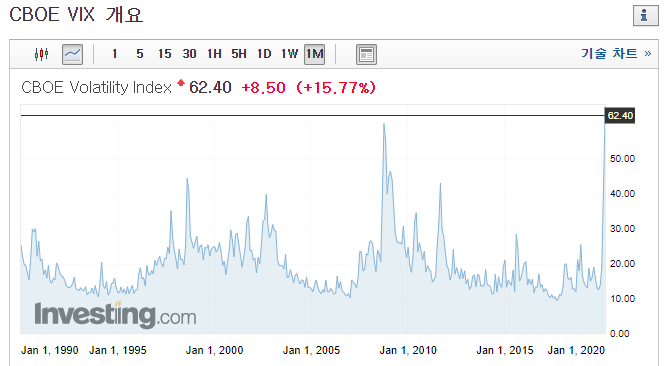The width and height of the screenshot is (668, 366).
Task: Switch to candlestick chart type
Action: tap(41, 54)
